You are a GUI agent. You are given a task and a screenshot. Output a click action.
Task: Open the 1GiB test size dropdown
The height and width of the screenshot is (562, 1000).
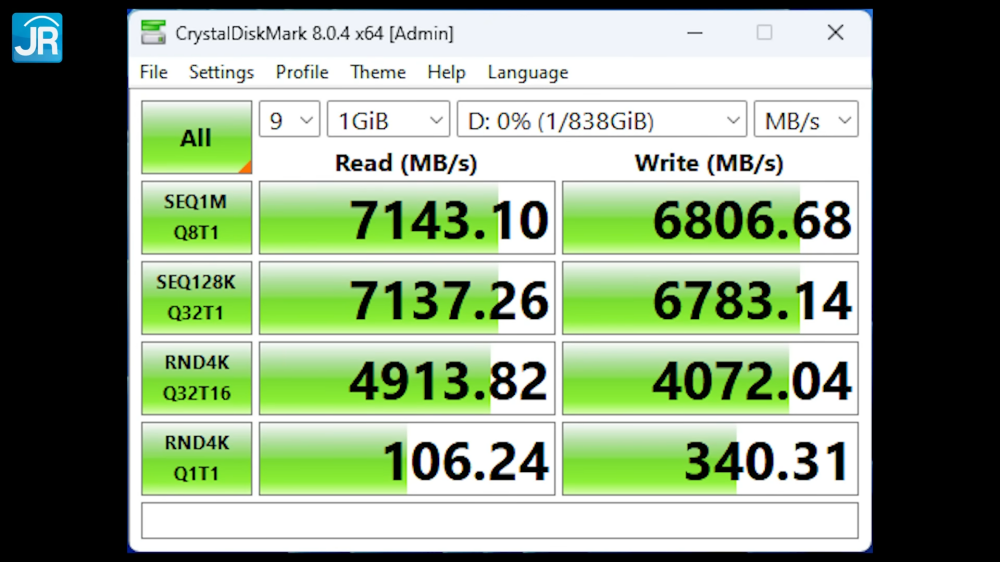click(x=388, y=121)
